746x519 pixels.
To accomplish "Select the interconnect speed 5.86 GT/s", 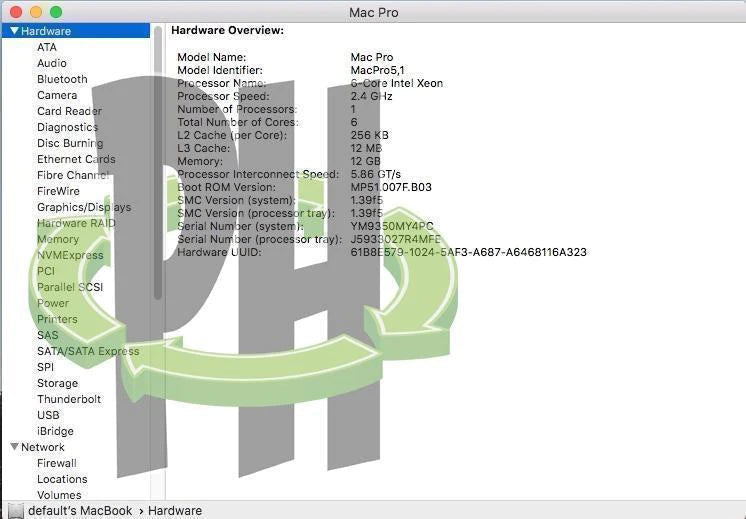I will (x=376, y=174).
